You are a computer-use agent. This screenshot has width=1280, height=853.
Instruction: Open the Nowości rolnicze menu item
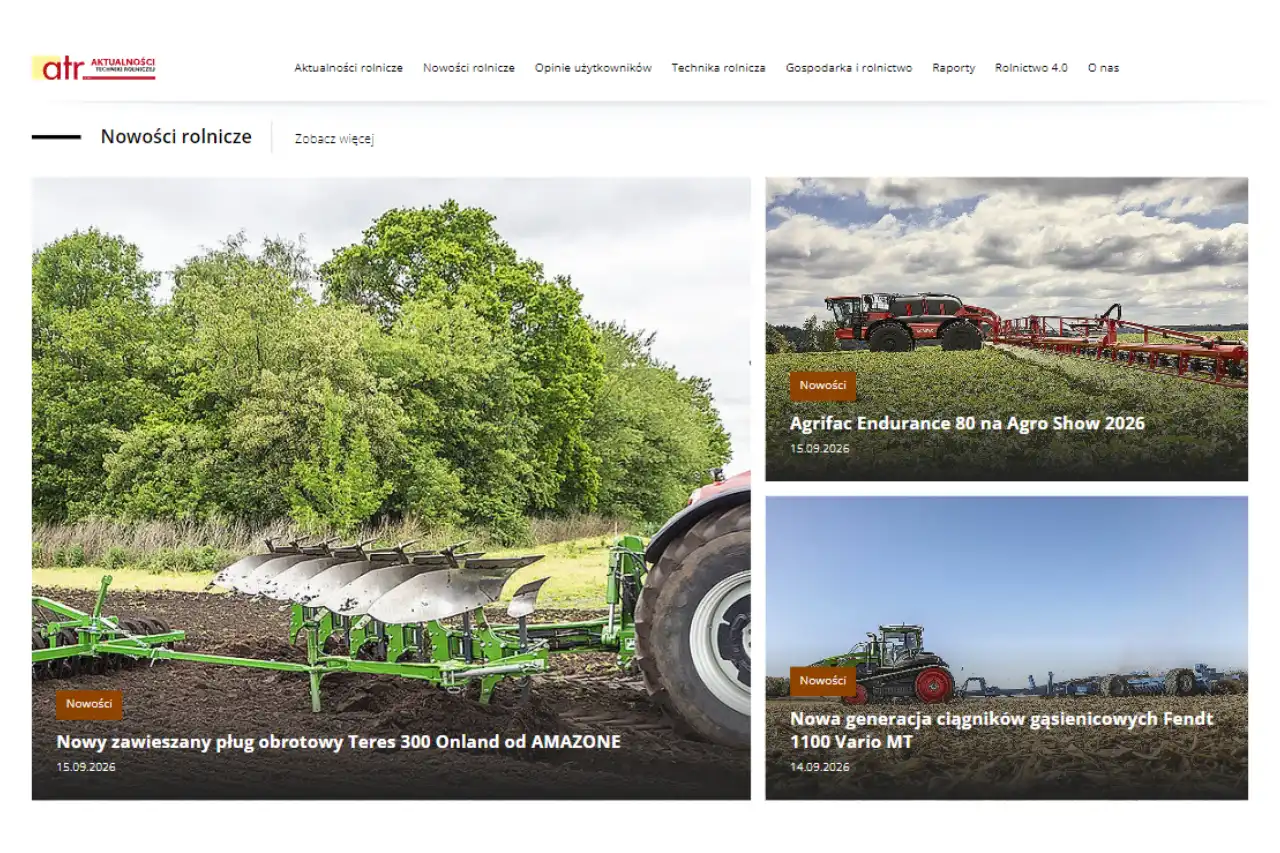click(x=469, y=68)
